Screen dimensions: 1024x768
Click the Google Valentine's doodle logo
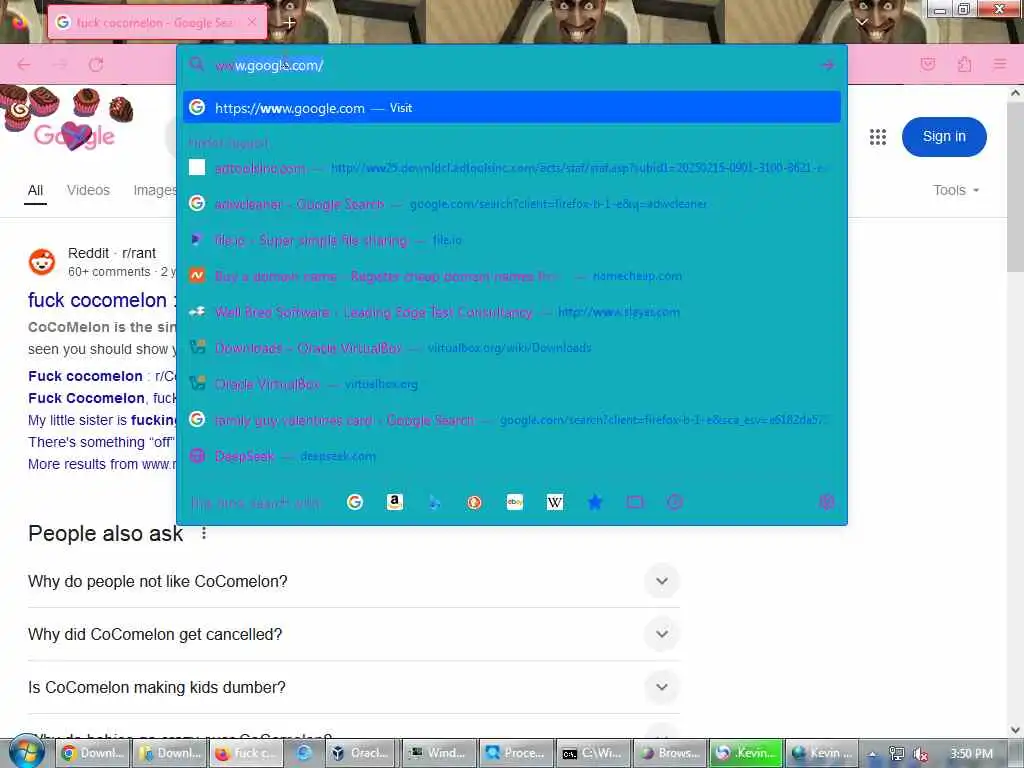(x=74, y=135)
